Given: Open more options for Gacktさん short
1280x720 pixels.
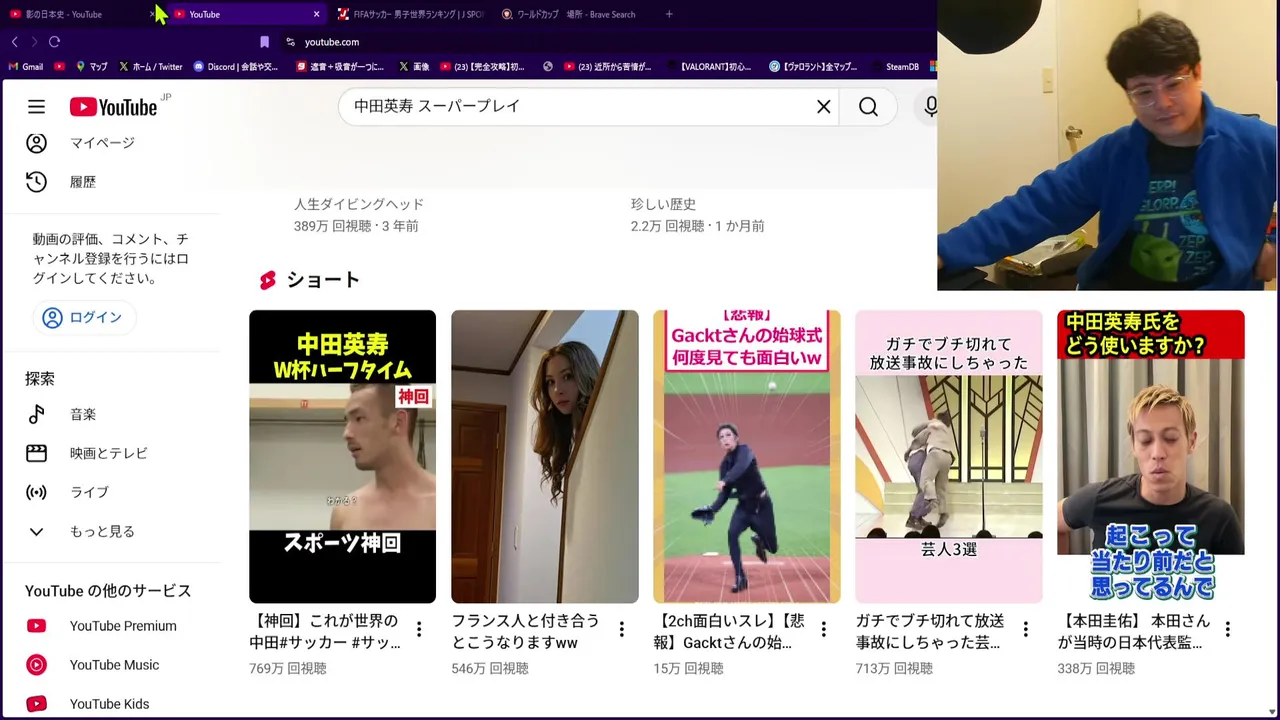Looking at the screenshot, I should [x=823, y=629].
